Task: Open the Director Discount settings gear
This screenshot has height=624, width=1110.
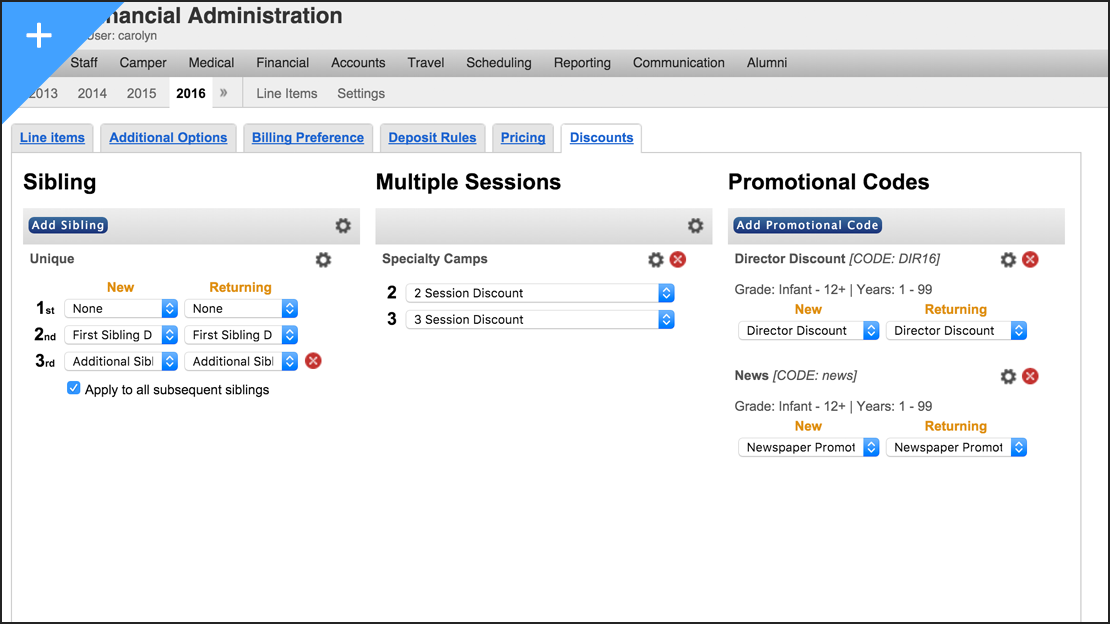Action: (1008, 259)
